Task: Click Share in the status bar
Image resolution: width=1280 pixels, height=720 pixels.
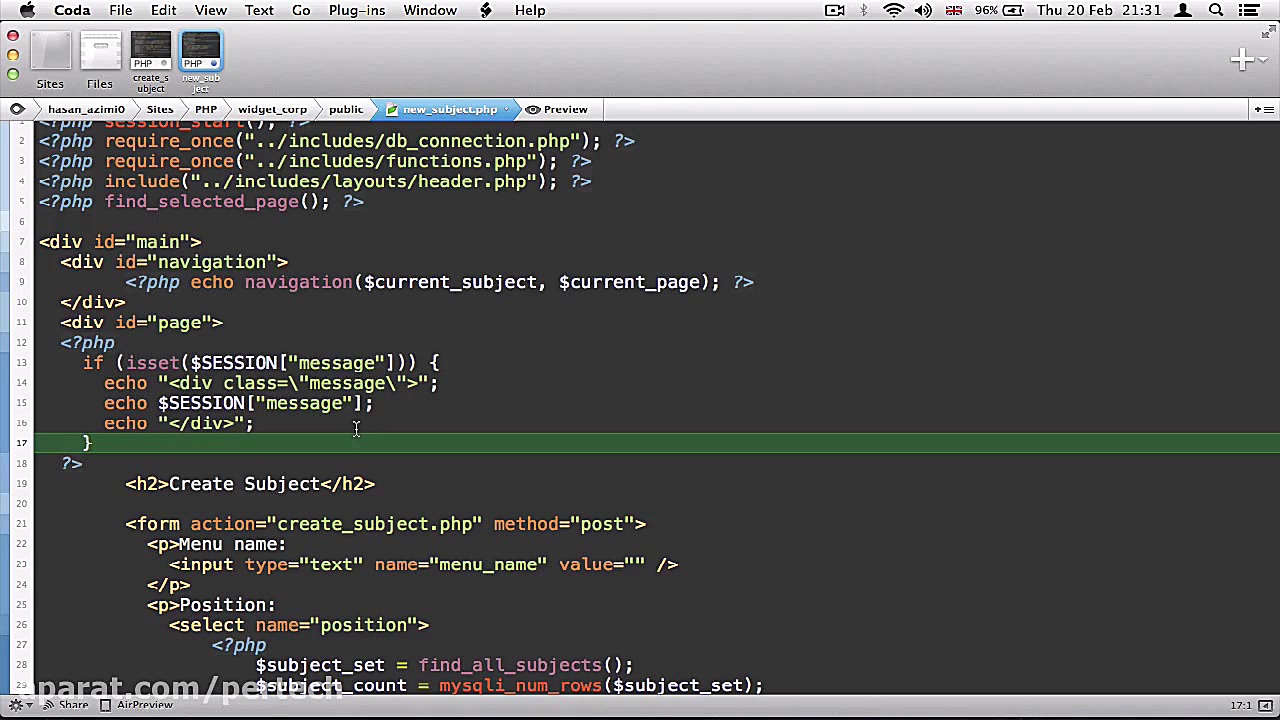Action: (65, 705)
